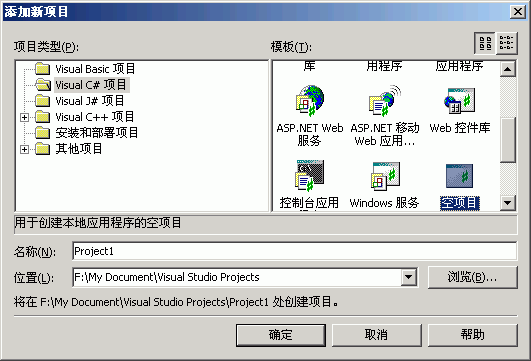Click the 其他项目 folder icon
Image resolution: width=531 pixels, height=361 pixels.
[x=43, y=149]
